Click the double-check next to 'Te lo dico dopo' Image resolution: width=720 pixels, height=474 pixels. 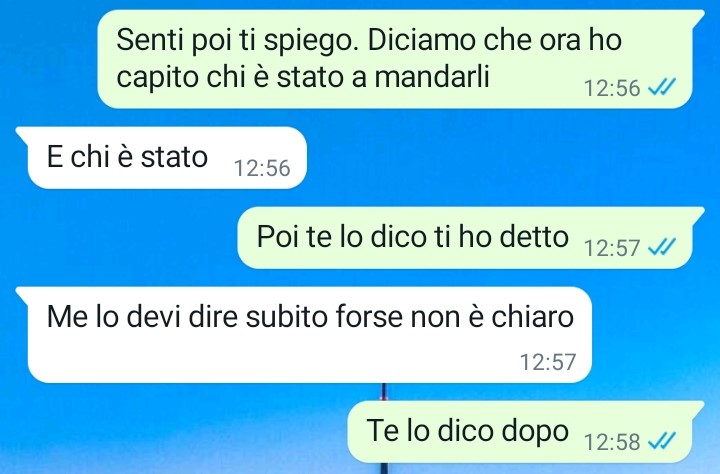tap(662, 441)
